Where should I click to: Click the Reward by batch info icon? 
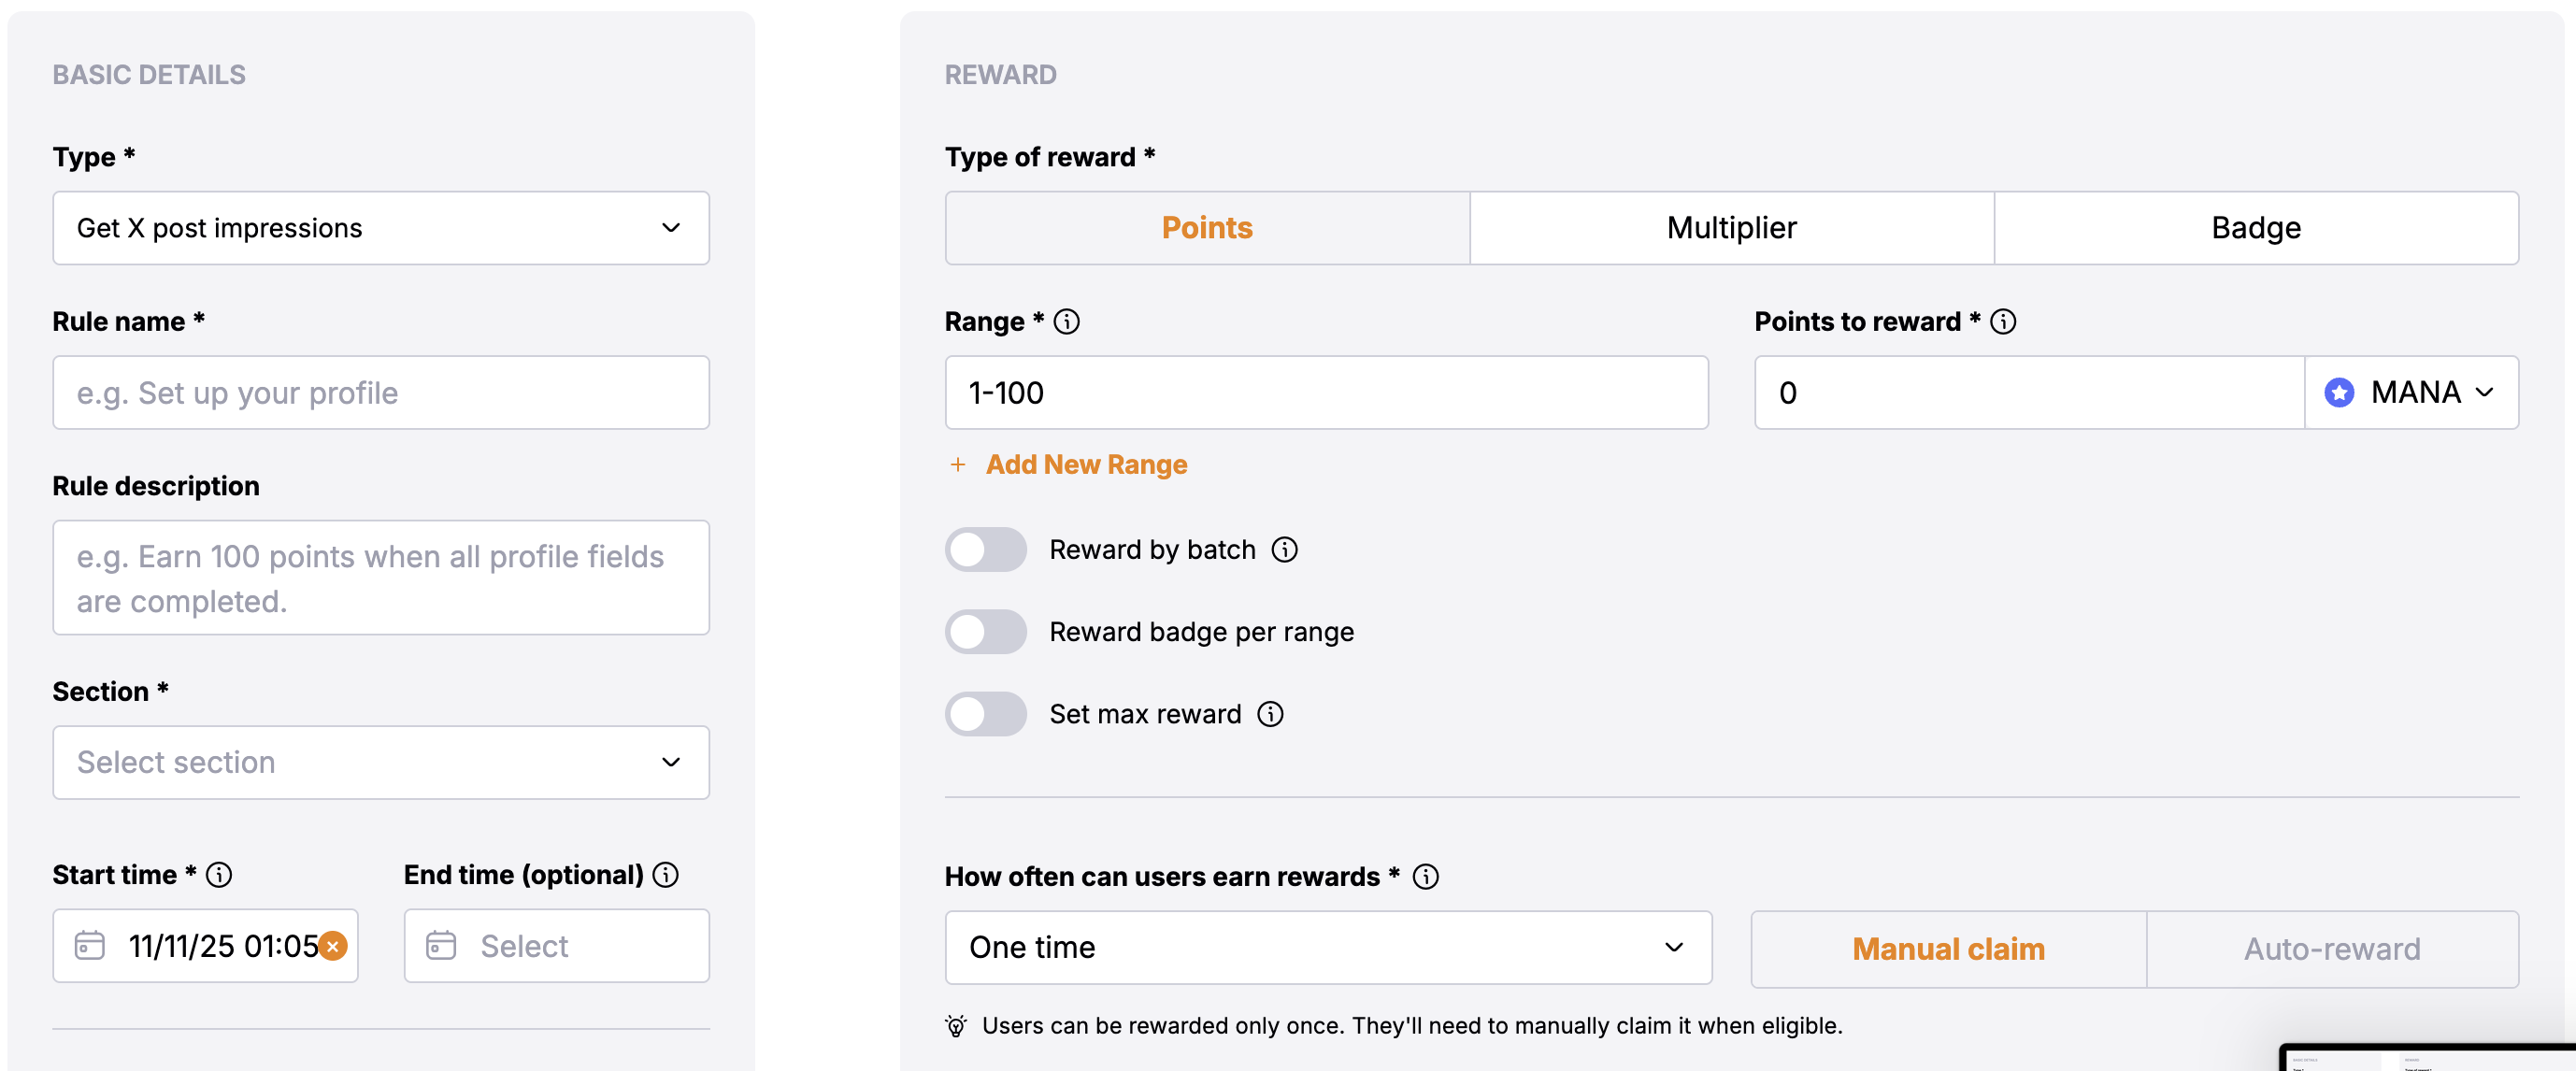point(1285,550)
